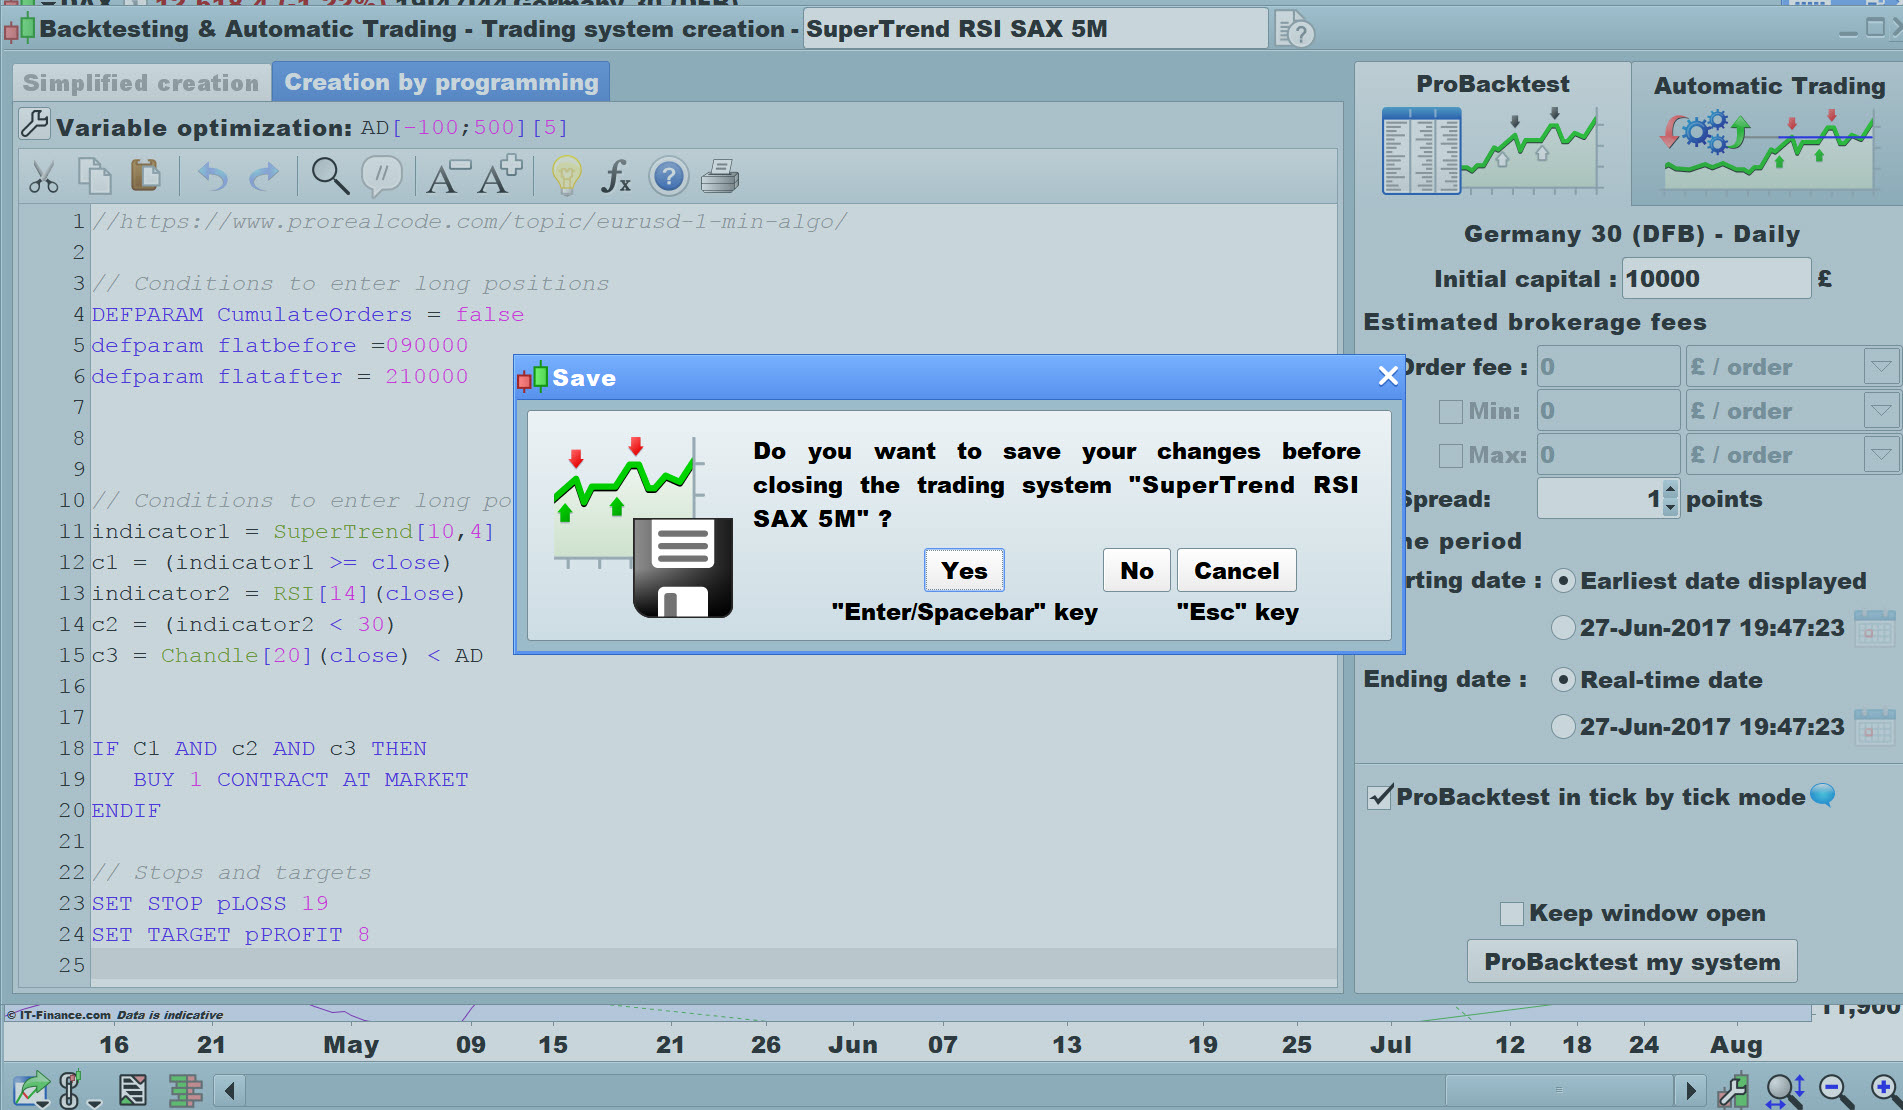The height and width of the screenshot is (1110, 1903).
Task: Click the chart horizontal scrollbar thumb
Action: click(x=1559, y=1089)
